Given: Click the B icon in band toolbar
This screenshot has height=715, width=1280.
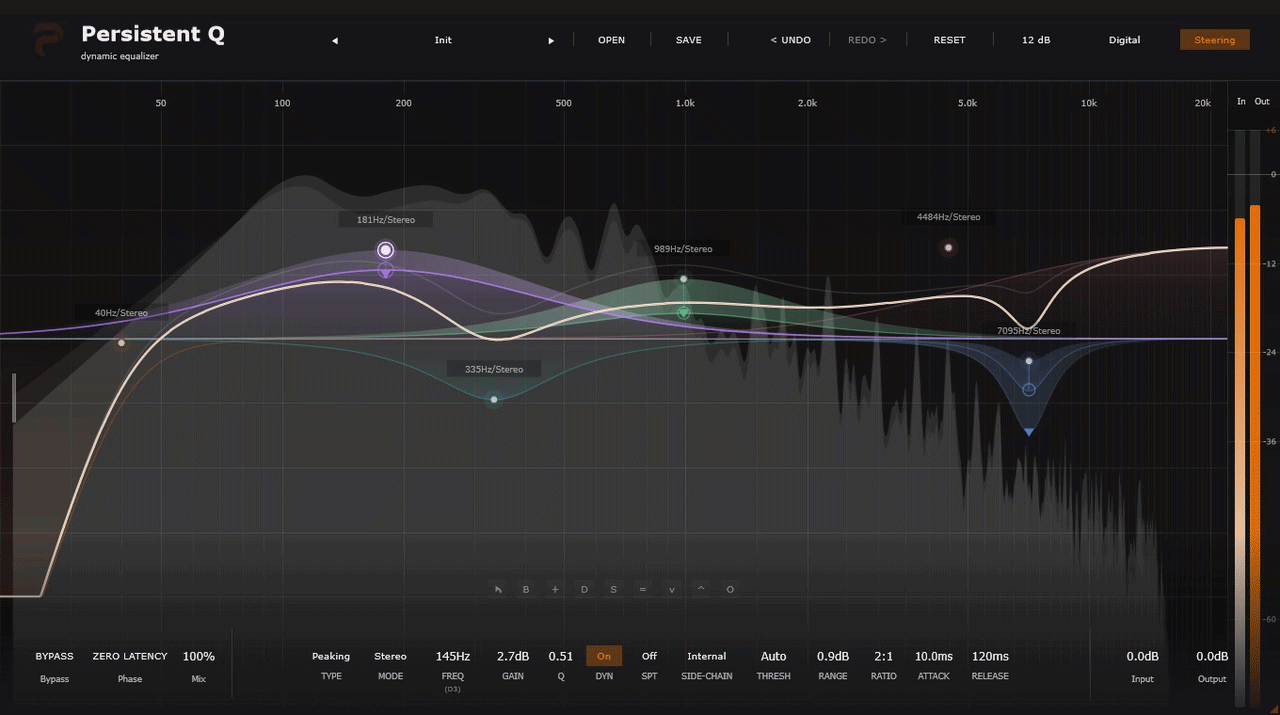Looking at the screenshot, I should 526,589.
